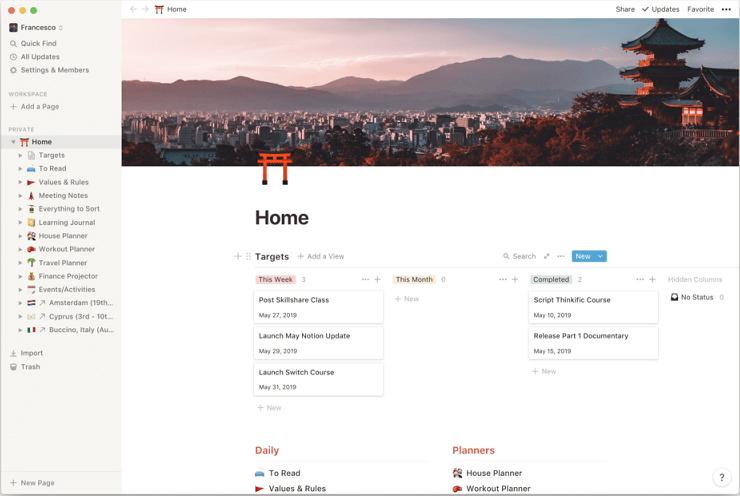The height and width of the screenshot is (496, 740).
Task: Open House Planner in sidebar
Action: click(x=63, y=236)
